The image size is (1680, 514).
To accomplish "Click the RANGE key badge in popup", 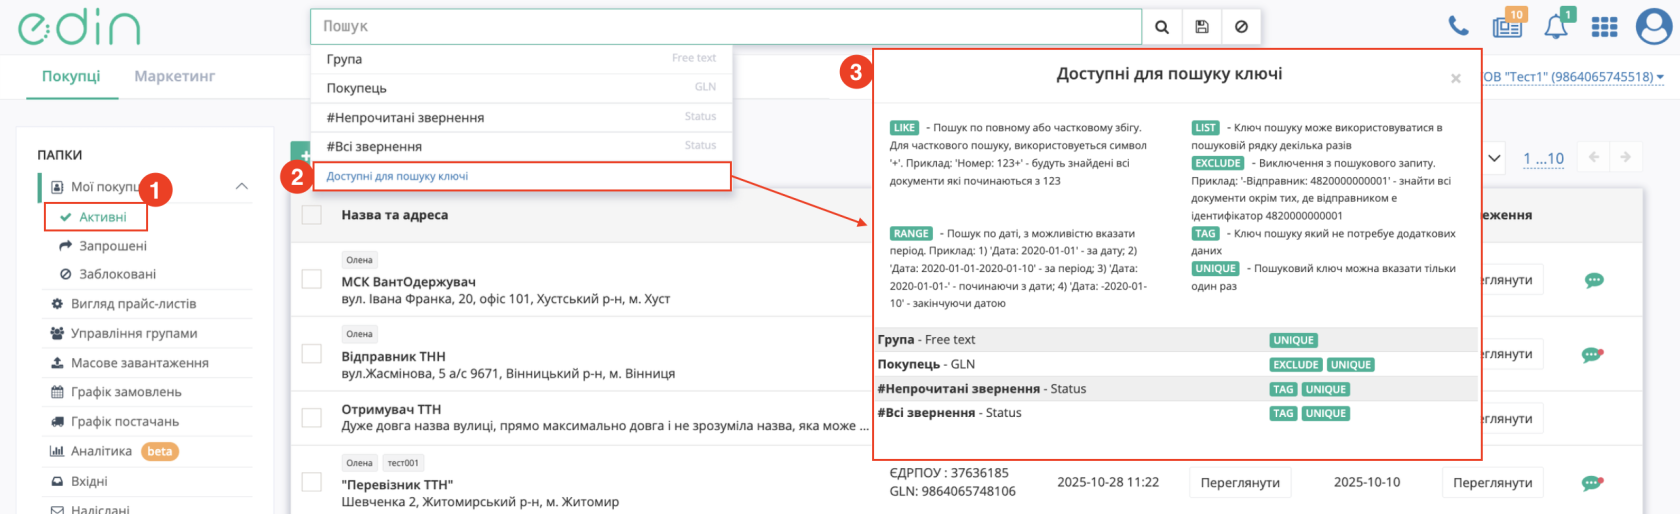I will coord(911,234).
